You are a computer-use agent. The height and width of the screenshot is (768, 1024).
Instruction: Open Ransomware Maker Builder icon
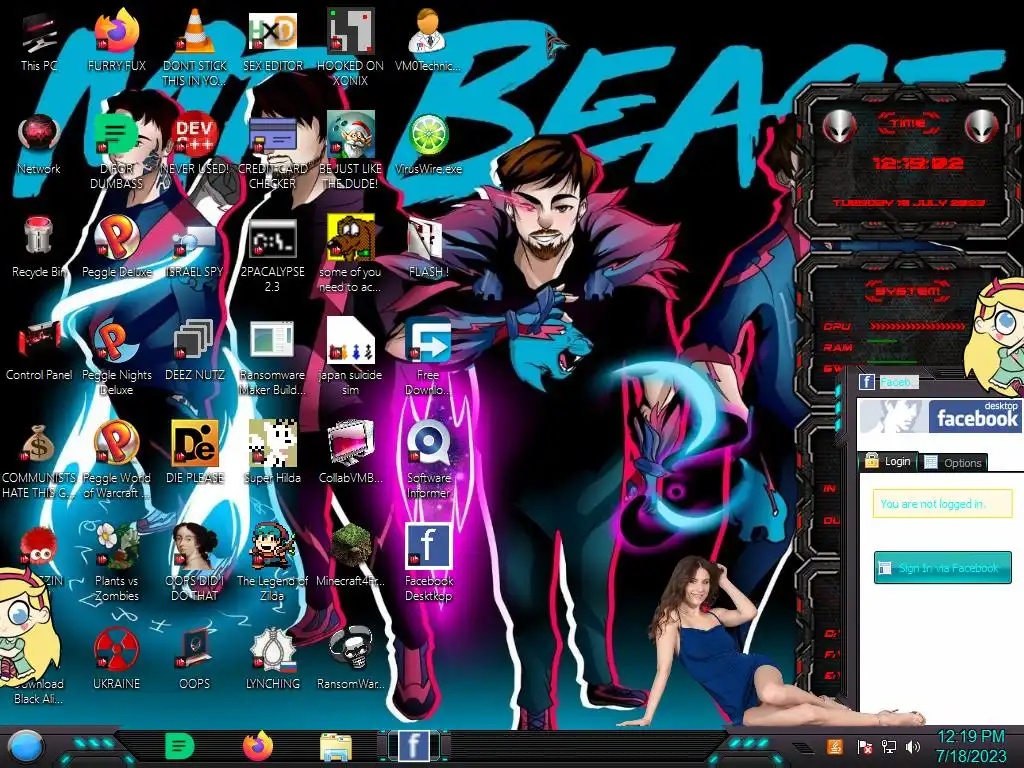tap(272, 341)
